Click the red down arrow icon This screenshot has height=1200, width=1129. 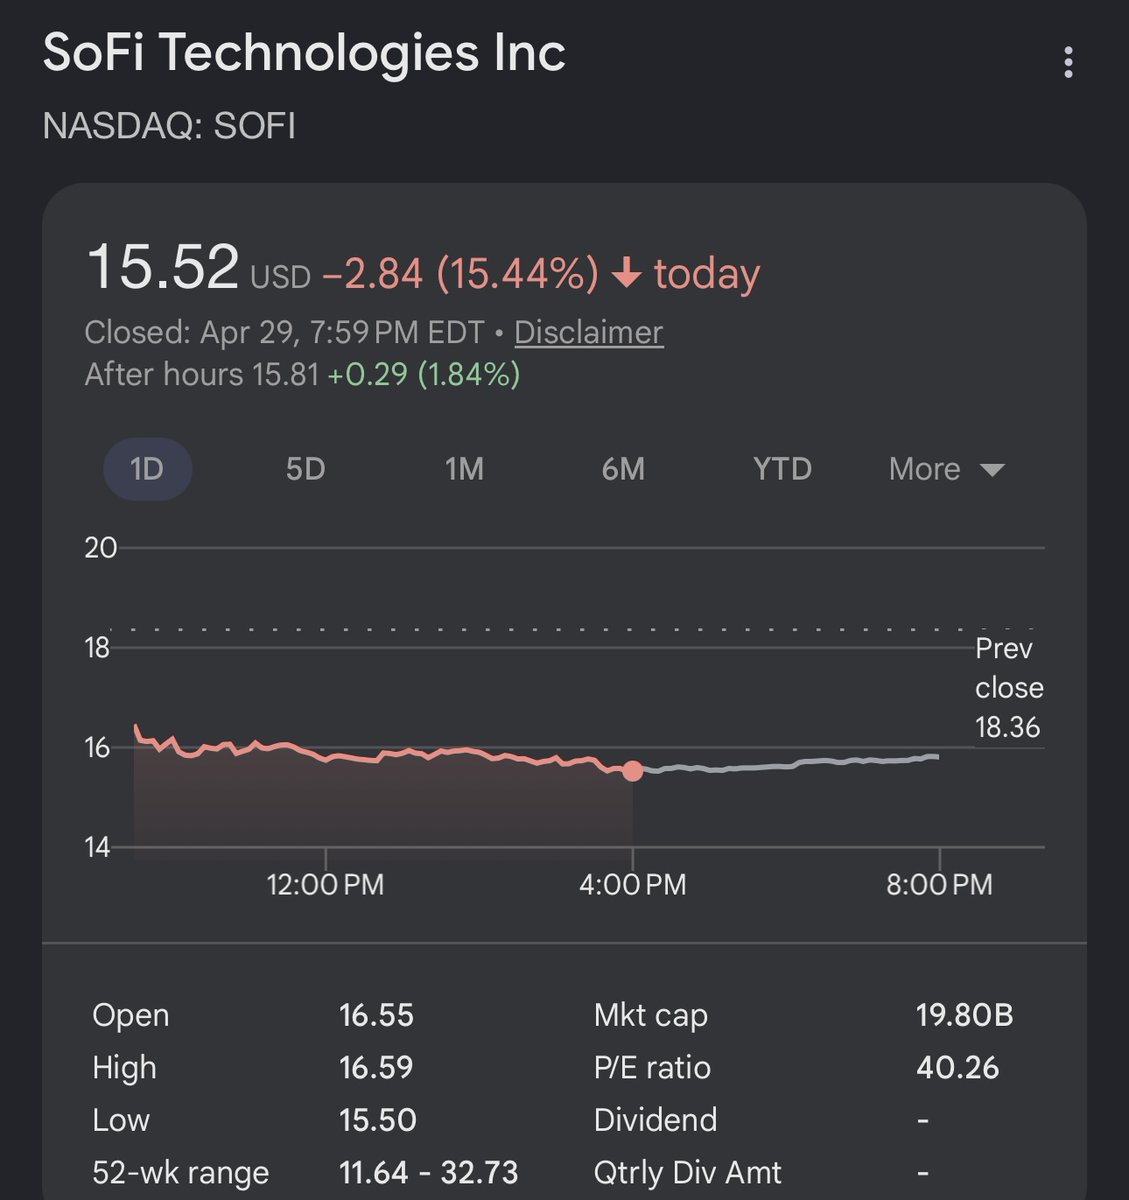point(626,273)
